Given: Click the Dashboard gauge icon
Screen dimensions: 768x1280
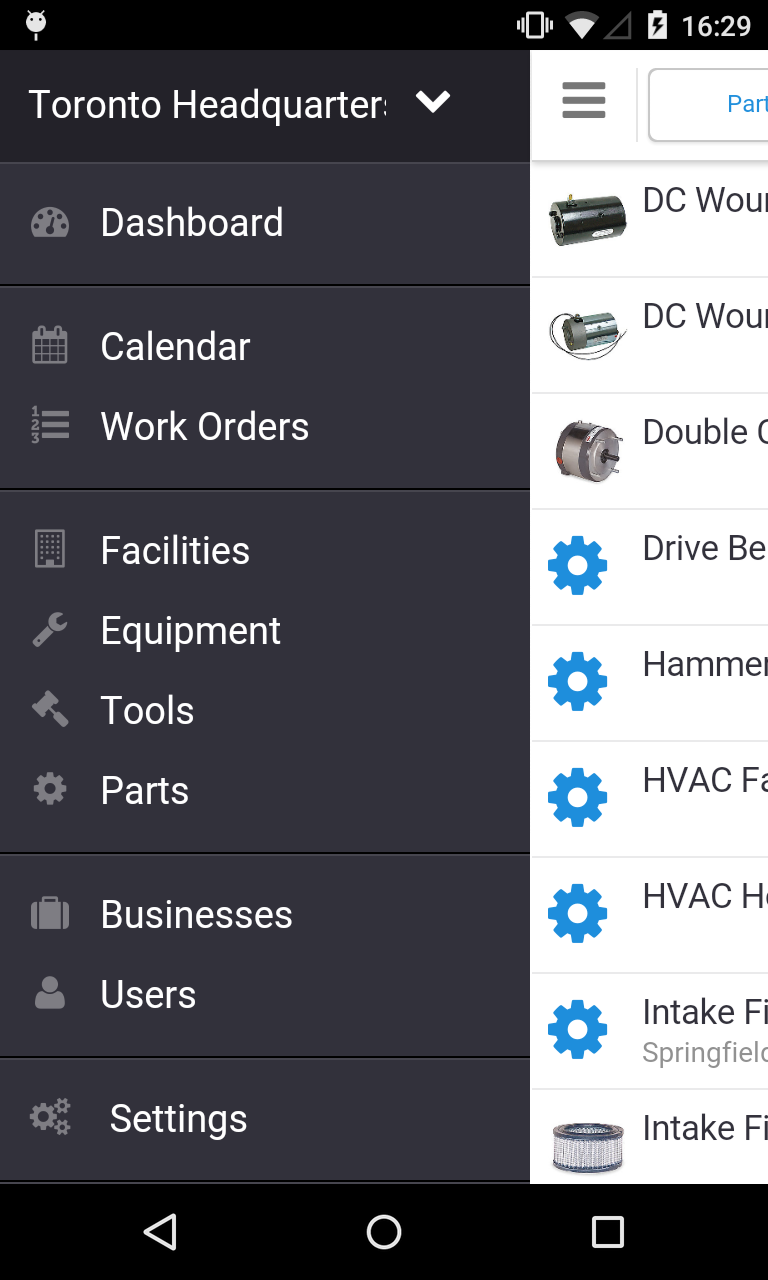Looking at the screenshot, I should [50, 223].
